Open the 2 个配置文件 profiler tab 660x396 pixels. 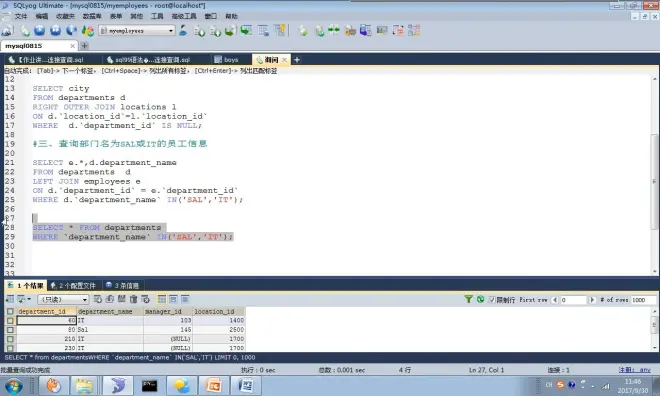73,285
